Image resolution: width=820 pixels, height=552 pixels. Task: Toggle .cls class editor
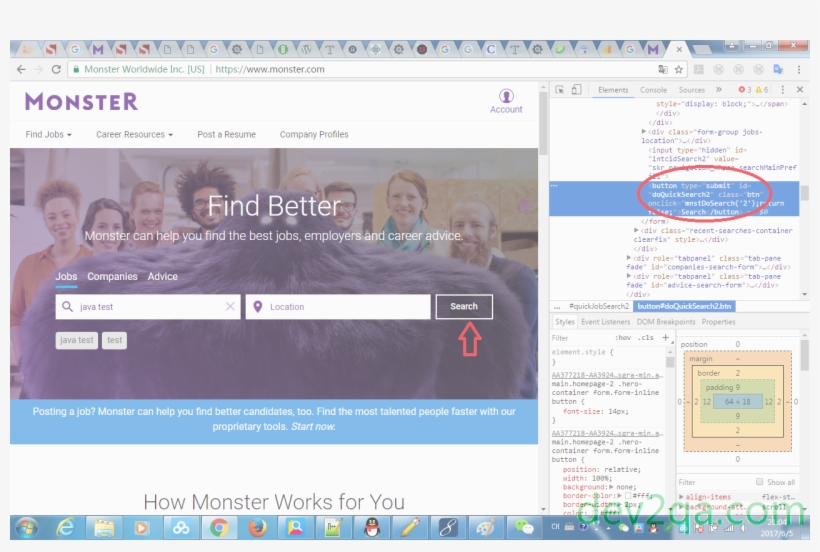646,338
